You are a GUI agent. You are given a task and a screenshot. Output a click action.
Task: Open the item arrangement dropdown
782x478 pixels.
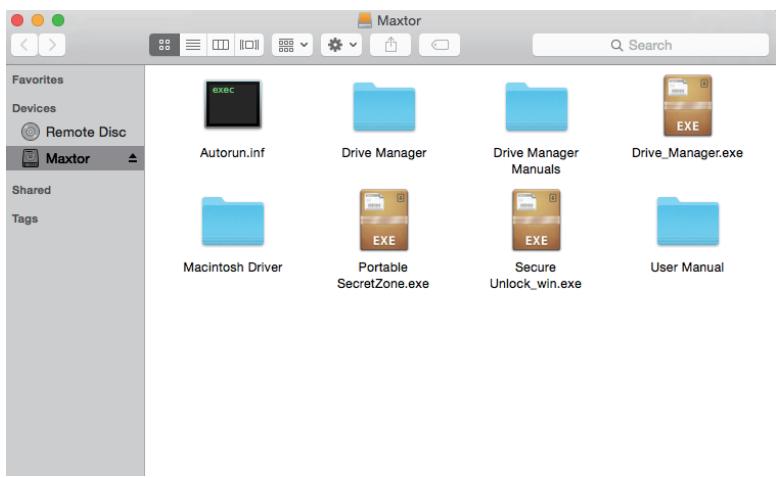(x=292, y=45)
